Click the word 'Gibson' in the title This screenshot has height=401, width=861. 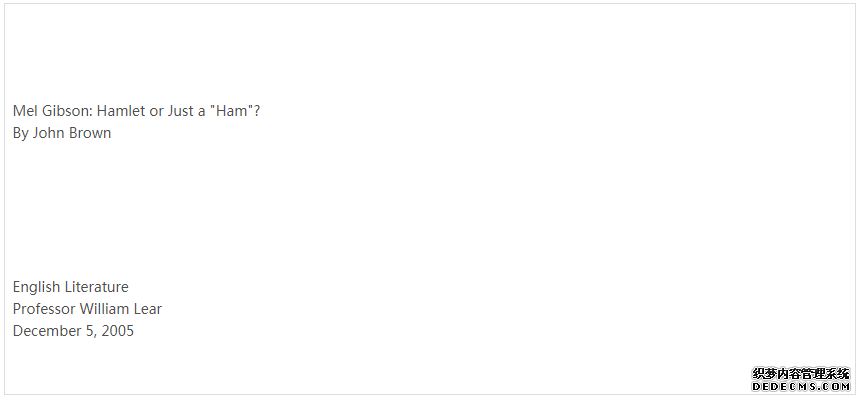66,111
